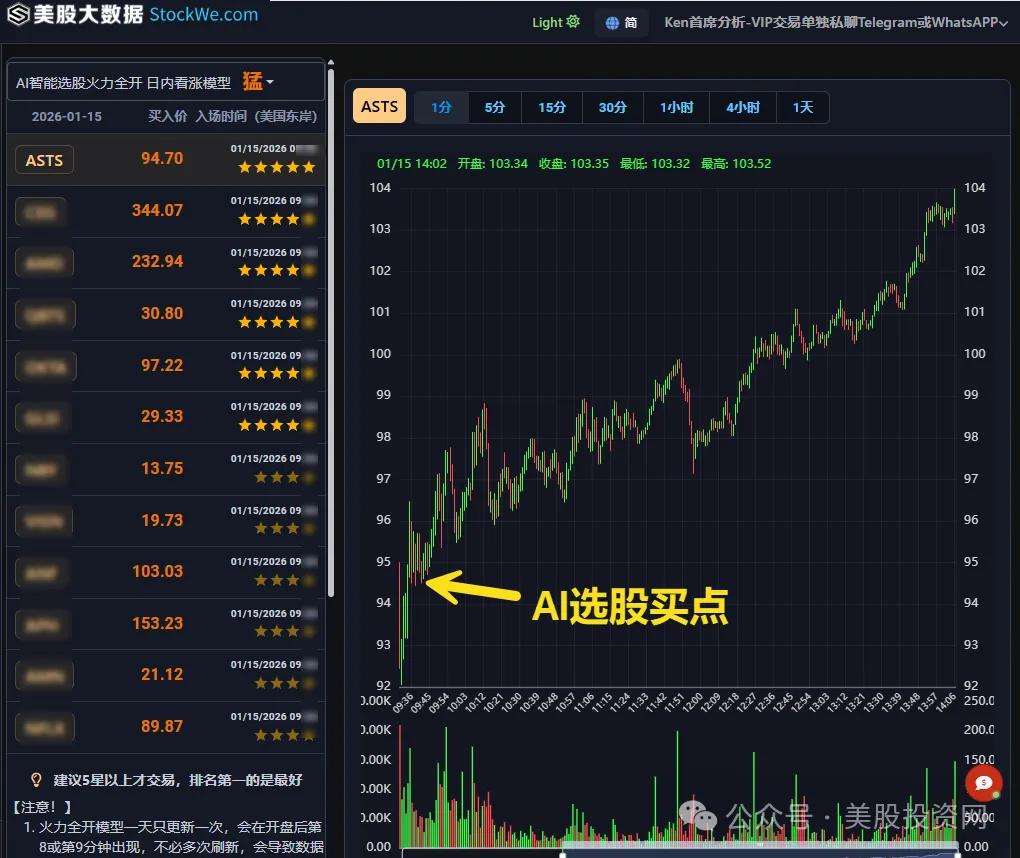This screenshot has height=858, width=1020.
Task: Click the left handle of chart zoom slider
Action: [563, 854]
